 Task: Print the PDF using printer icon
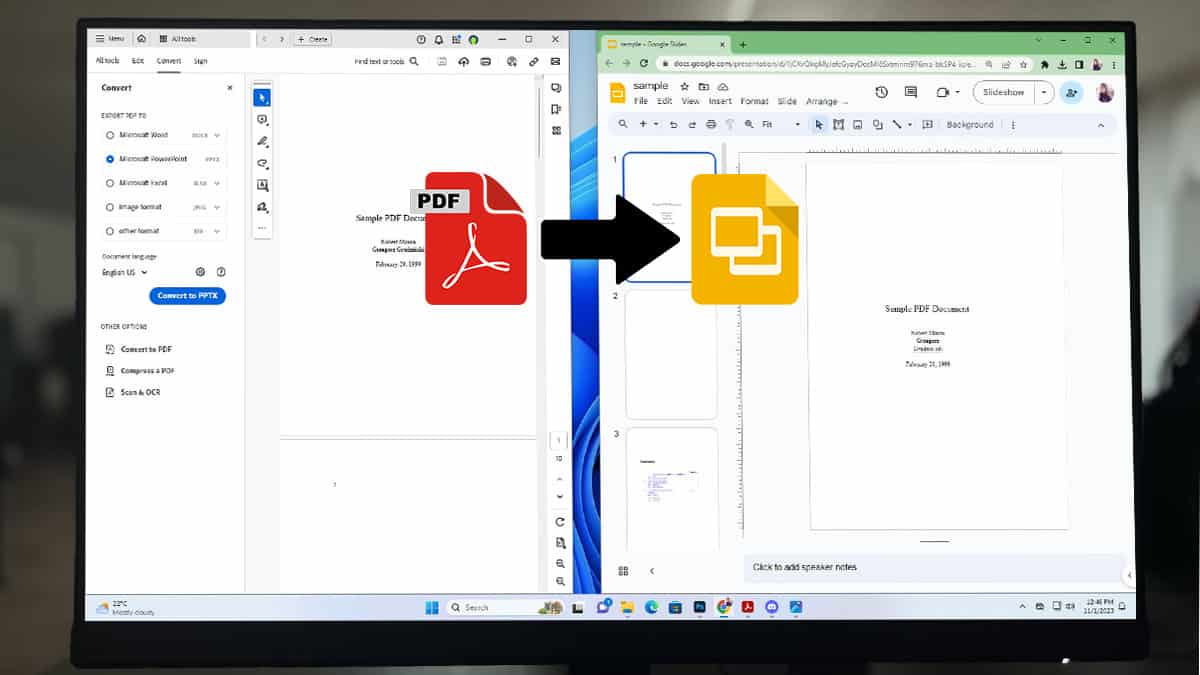click(x=486, y=61)
